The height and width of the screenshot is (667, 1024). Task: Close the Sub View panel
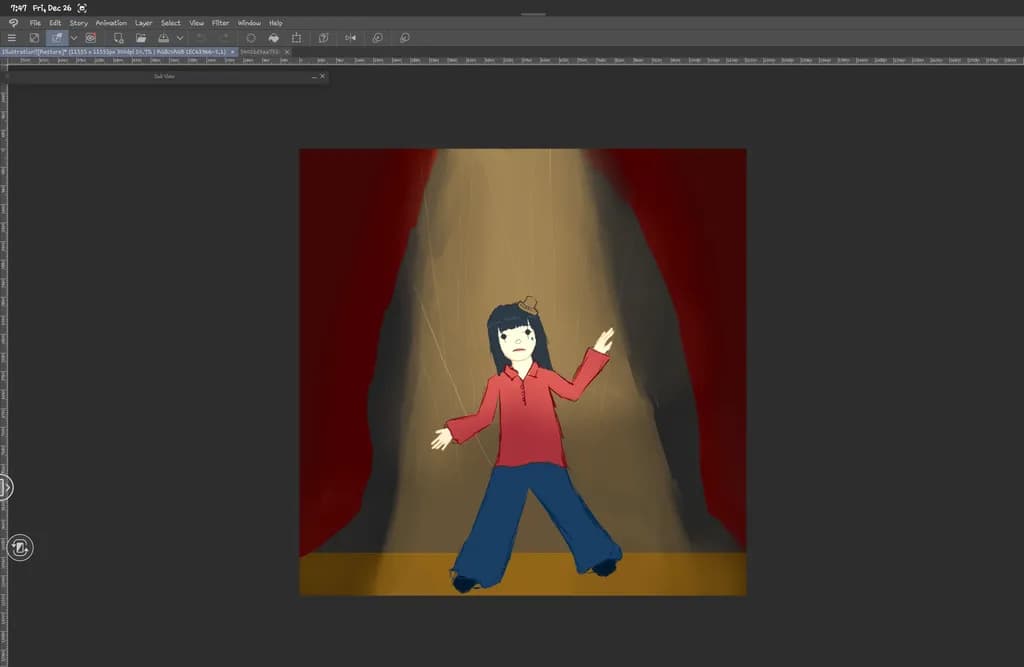322,76
